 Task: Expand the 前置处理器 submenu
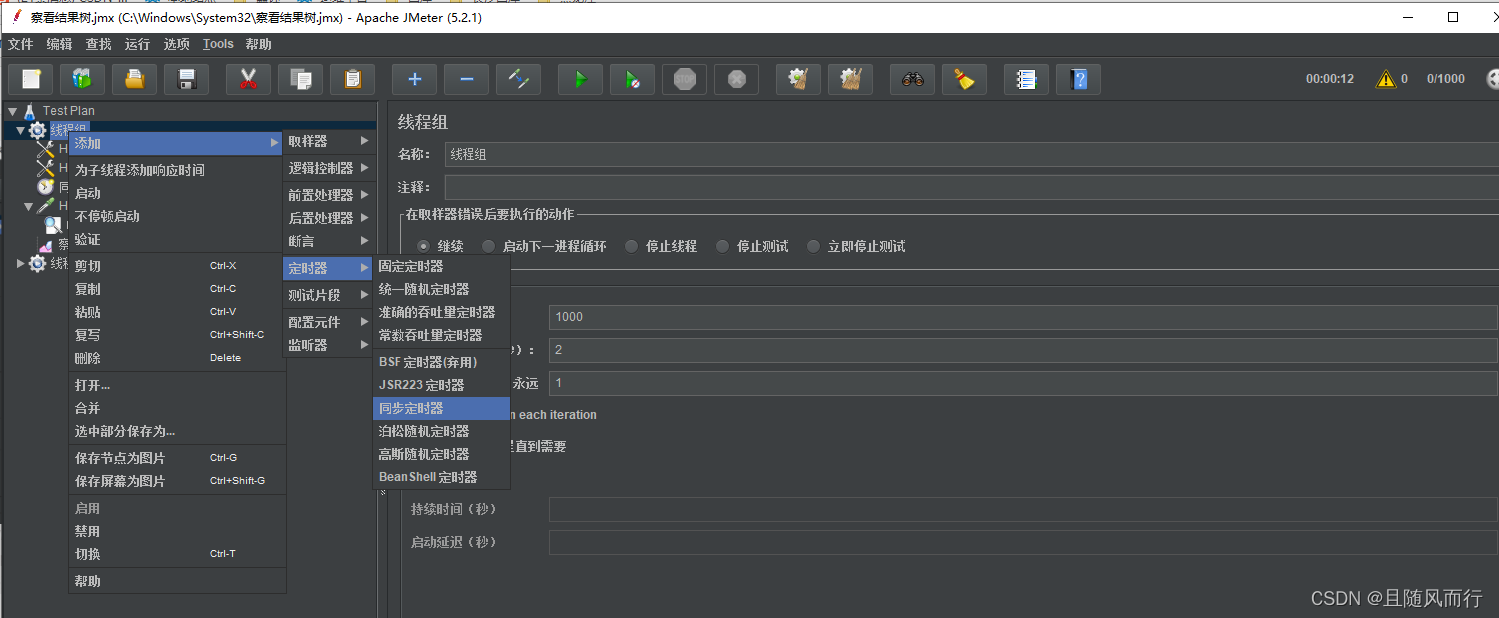pyautogui.click(x=328, y=195)
